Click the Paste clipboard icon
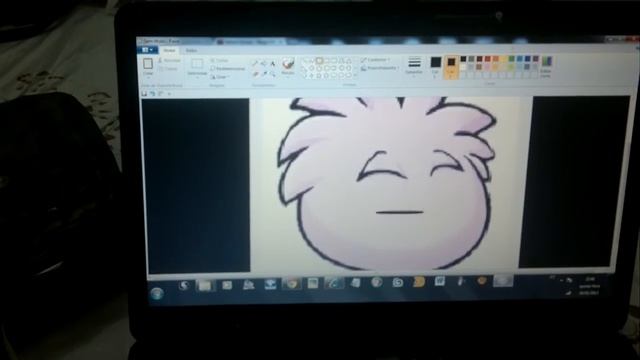Image resolution: width=640 pixels, height=360 pixels. (x=148, y=63)
